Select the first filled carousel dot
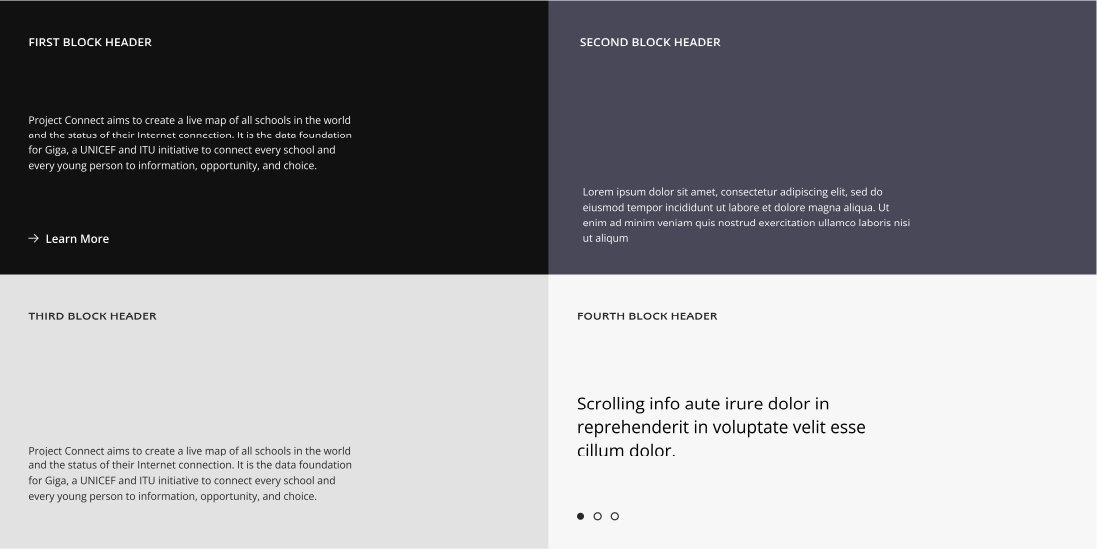The width and height of the screenshot is (1097, 549). 580,516
